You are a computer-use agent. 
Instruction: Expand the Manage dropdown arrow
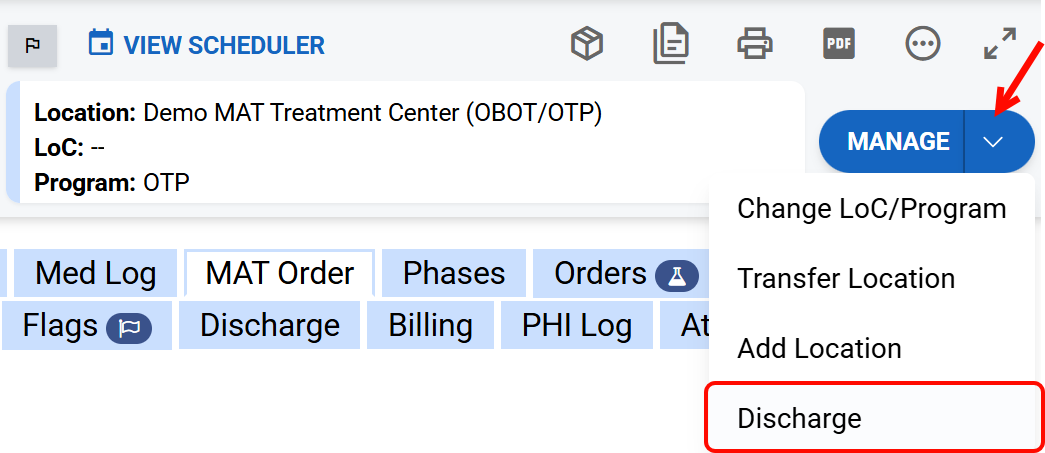[x=993, y=142]
